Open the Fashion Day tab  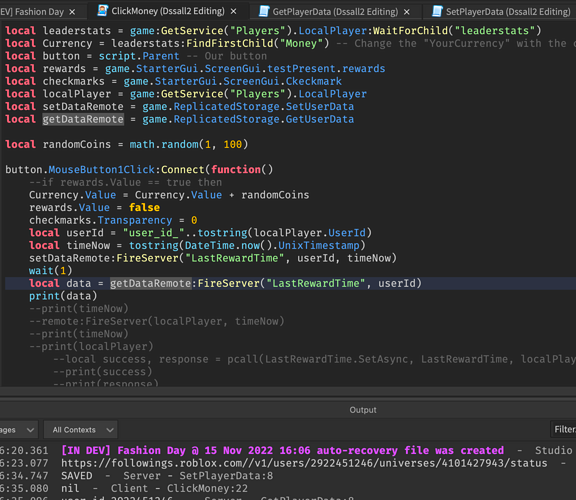tap(32, 12)
